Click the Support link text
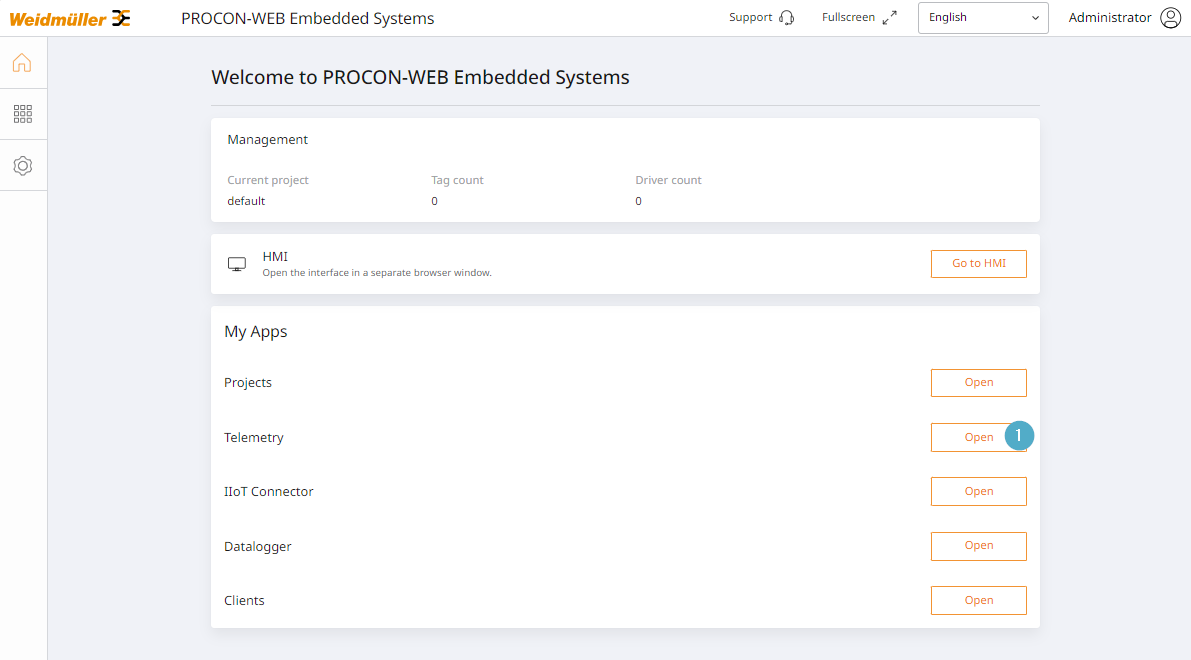Viewport: 1191px width, 660px height. (750, 17)
